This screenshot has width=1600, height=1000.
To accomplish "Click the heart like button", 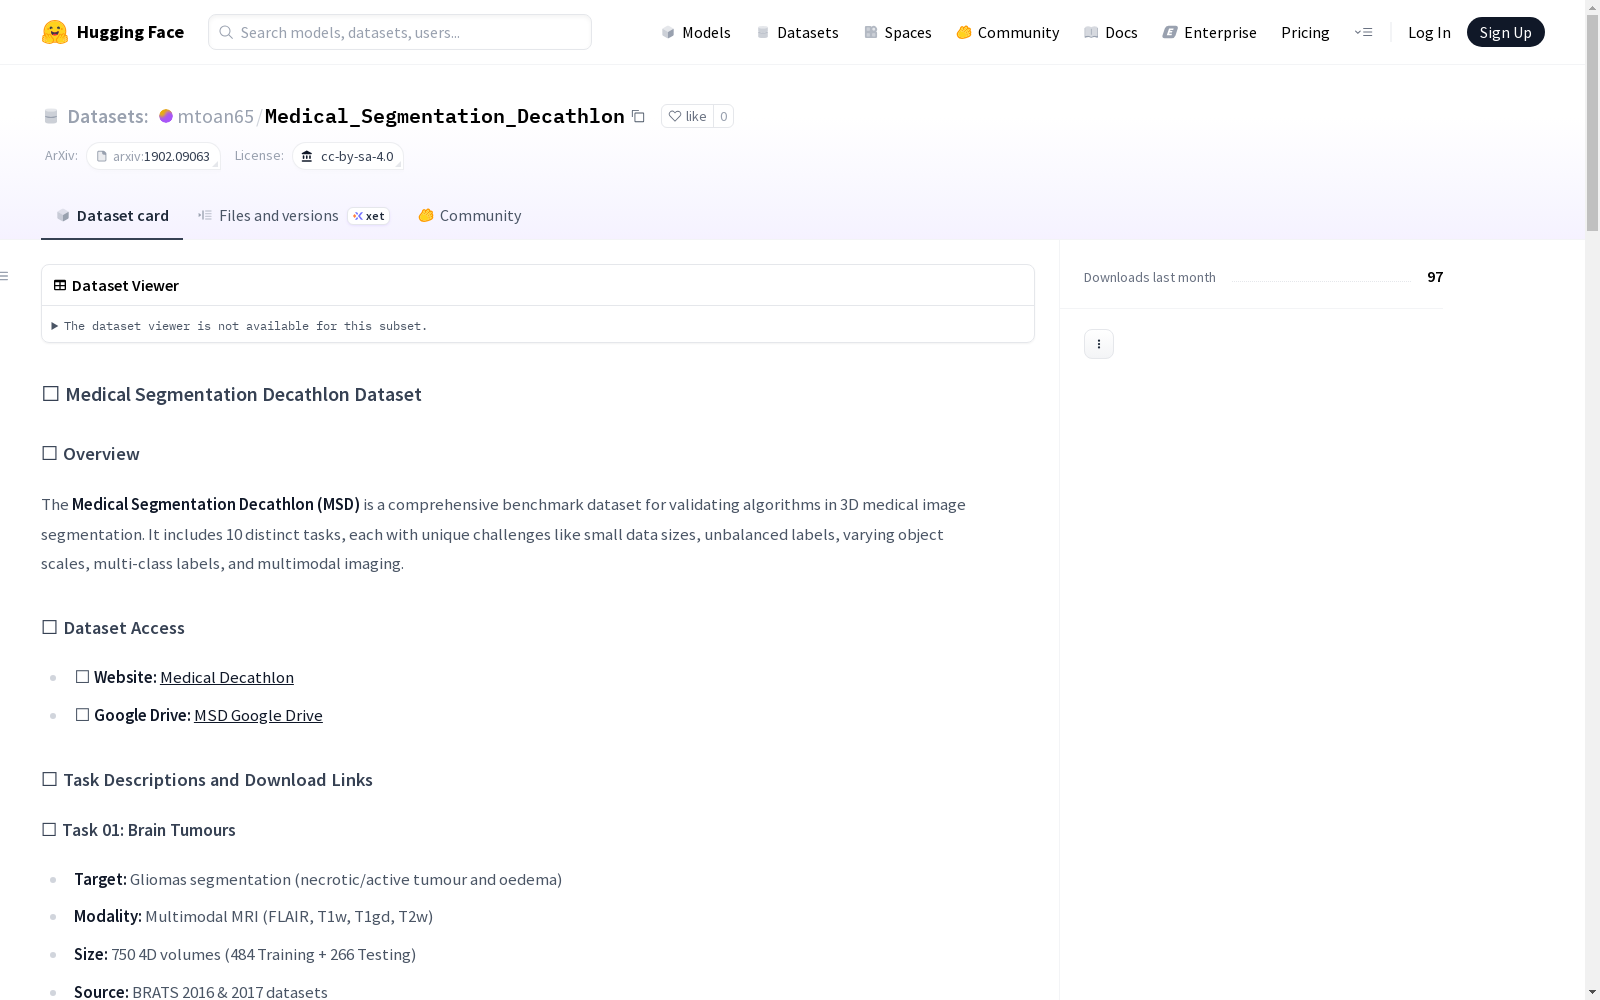I will coord(687,116).
